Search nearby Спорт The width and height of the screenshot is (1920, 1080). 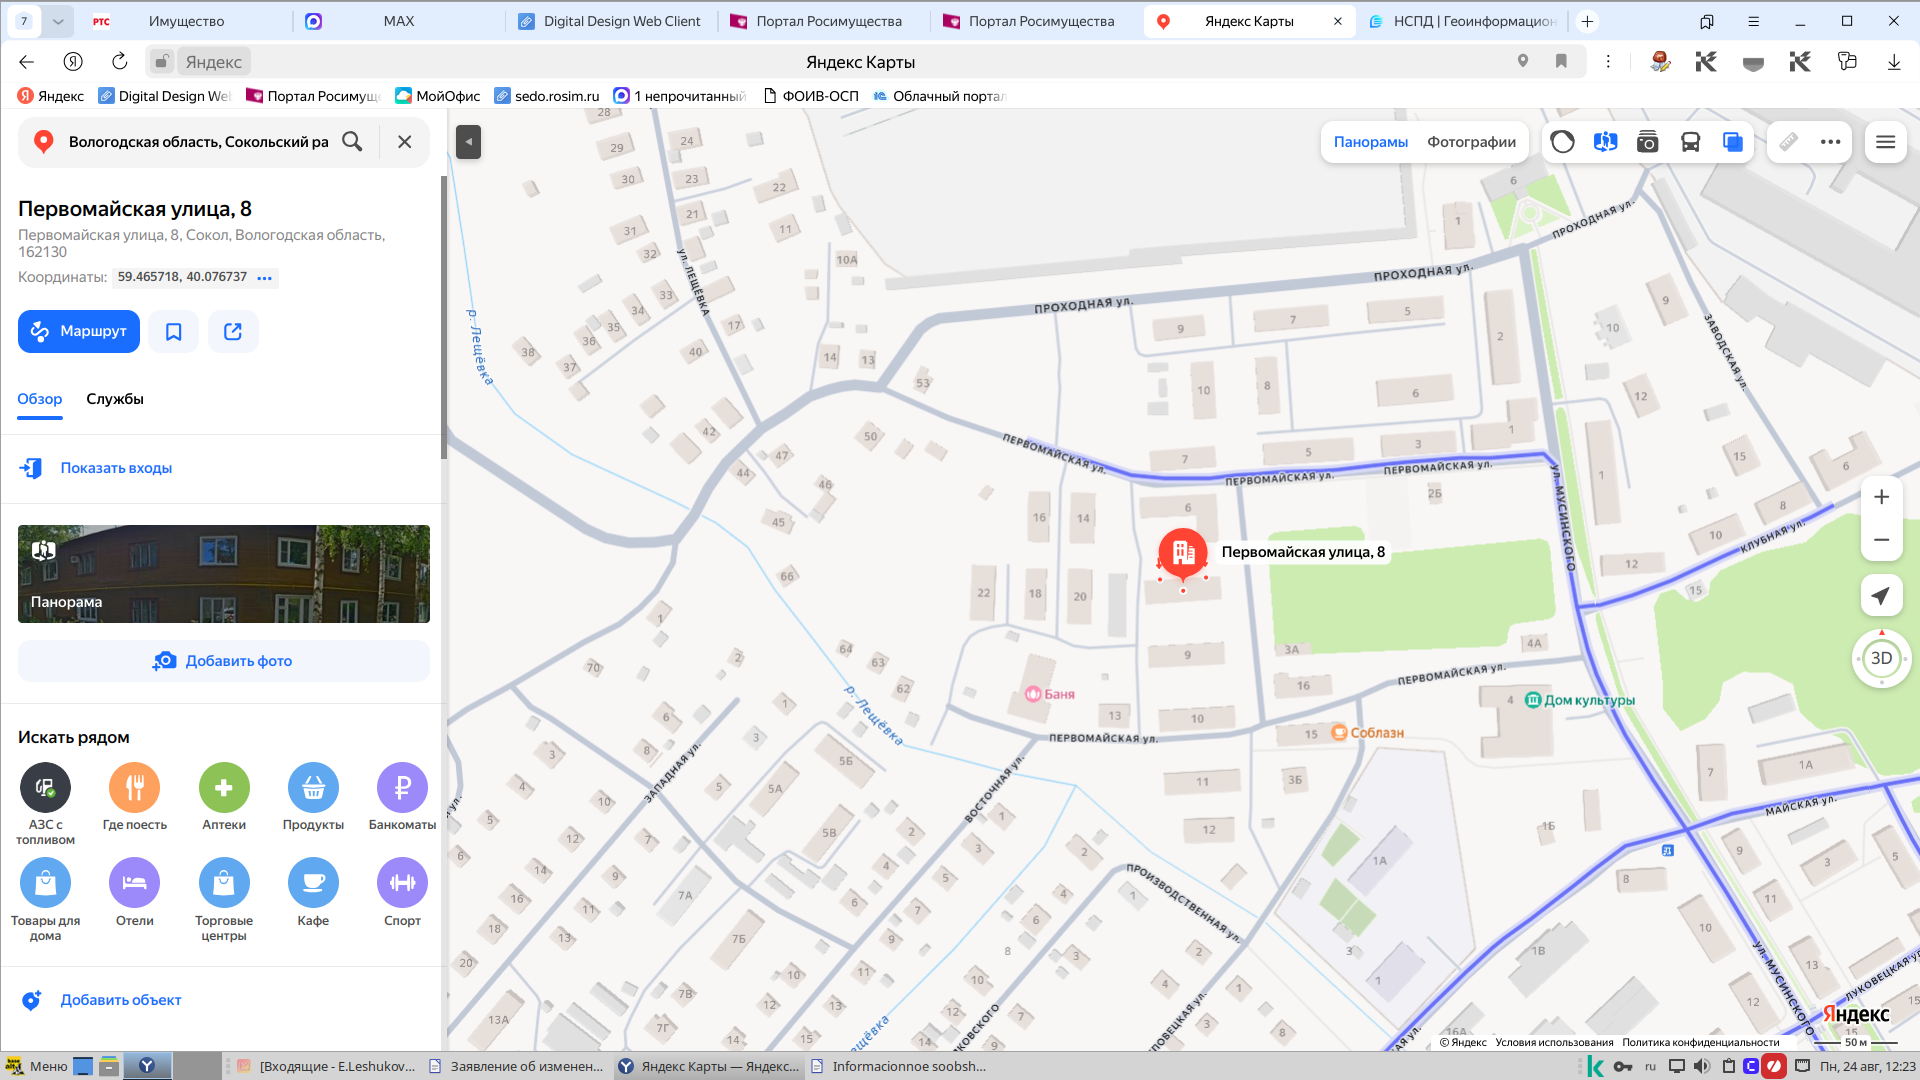pos(402,893)
